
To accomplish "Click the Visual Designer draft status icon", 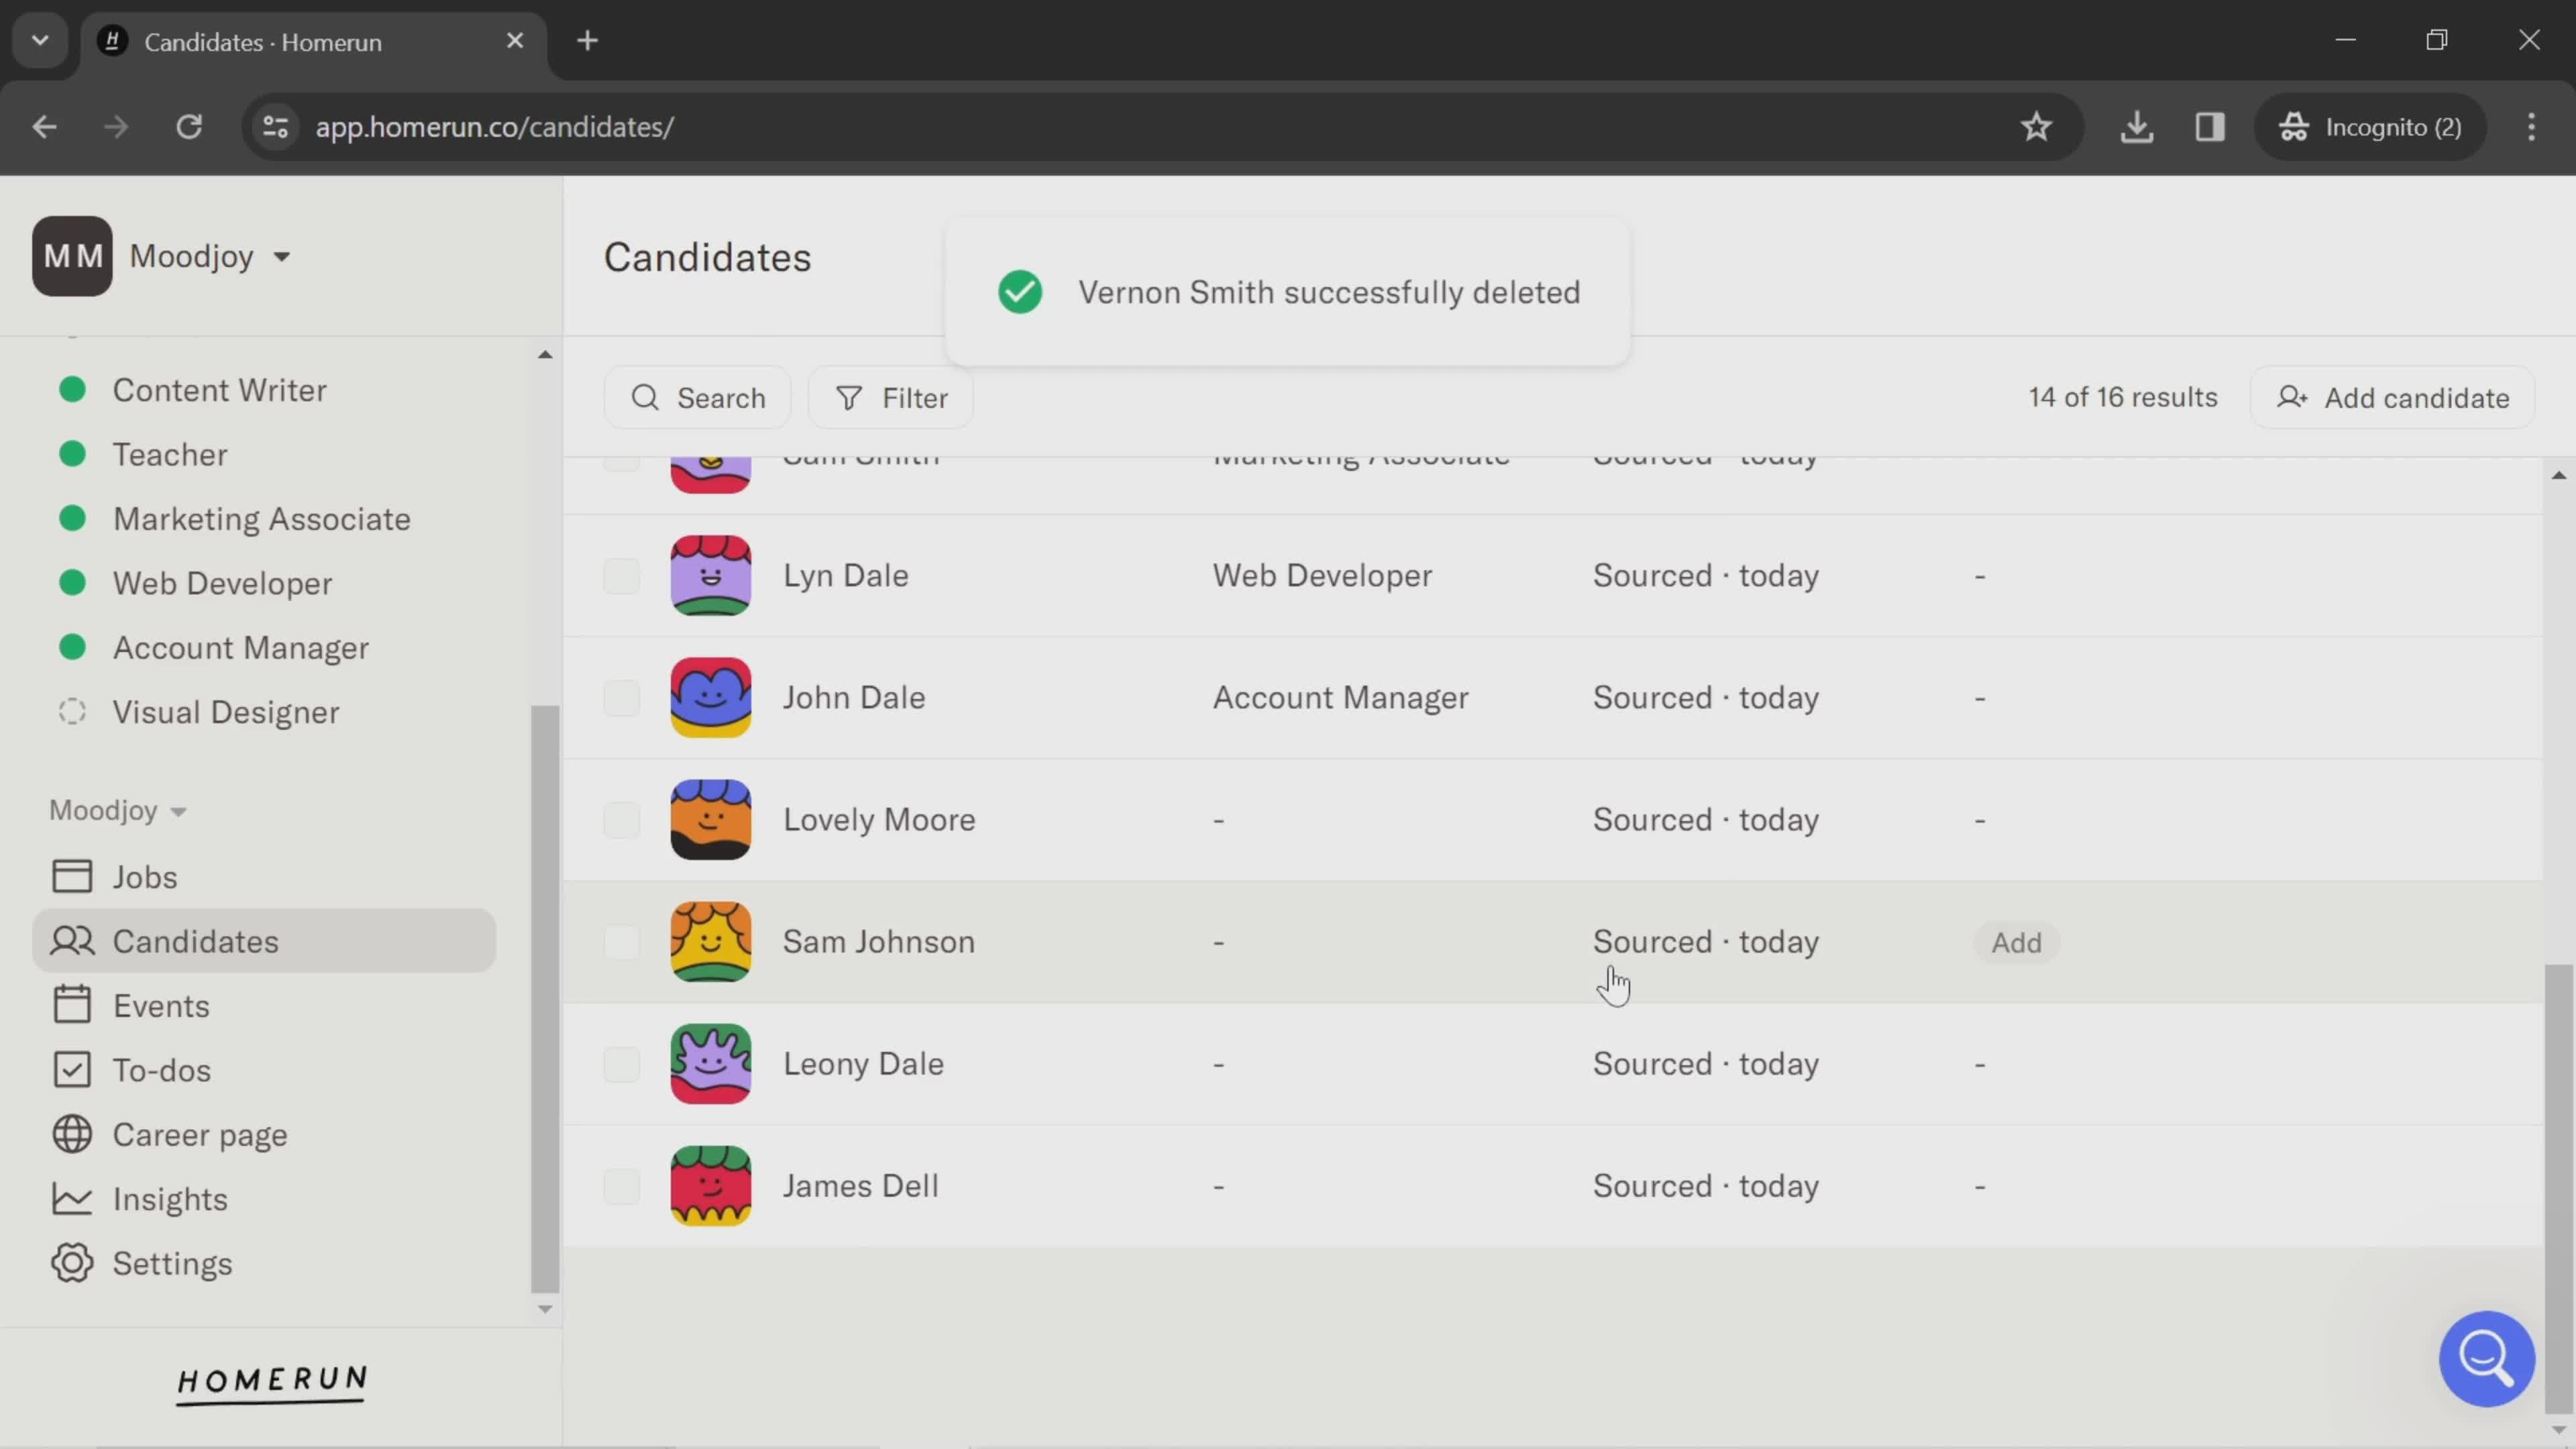I will point(72,712).
